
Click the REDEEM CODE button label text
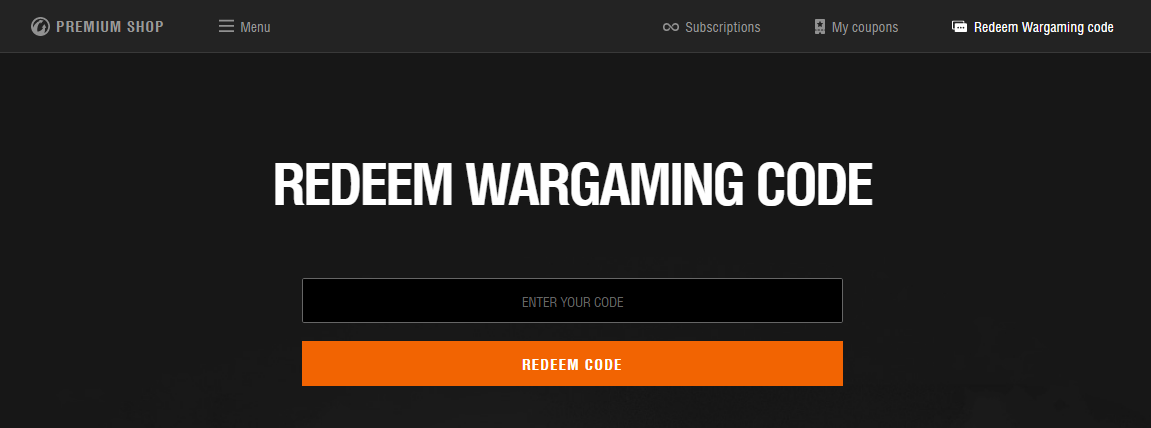[572, 365]
